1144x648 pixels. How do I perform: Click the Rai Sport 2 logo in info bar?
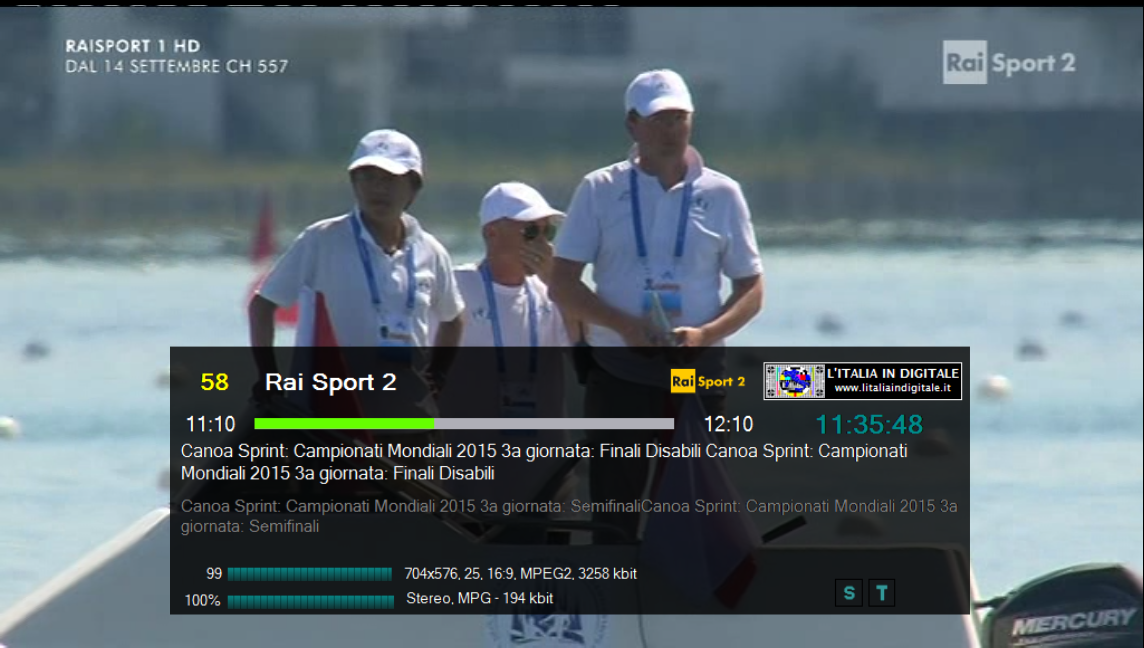[x=708, y=381]
